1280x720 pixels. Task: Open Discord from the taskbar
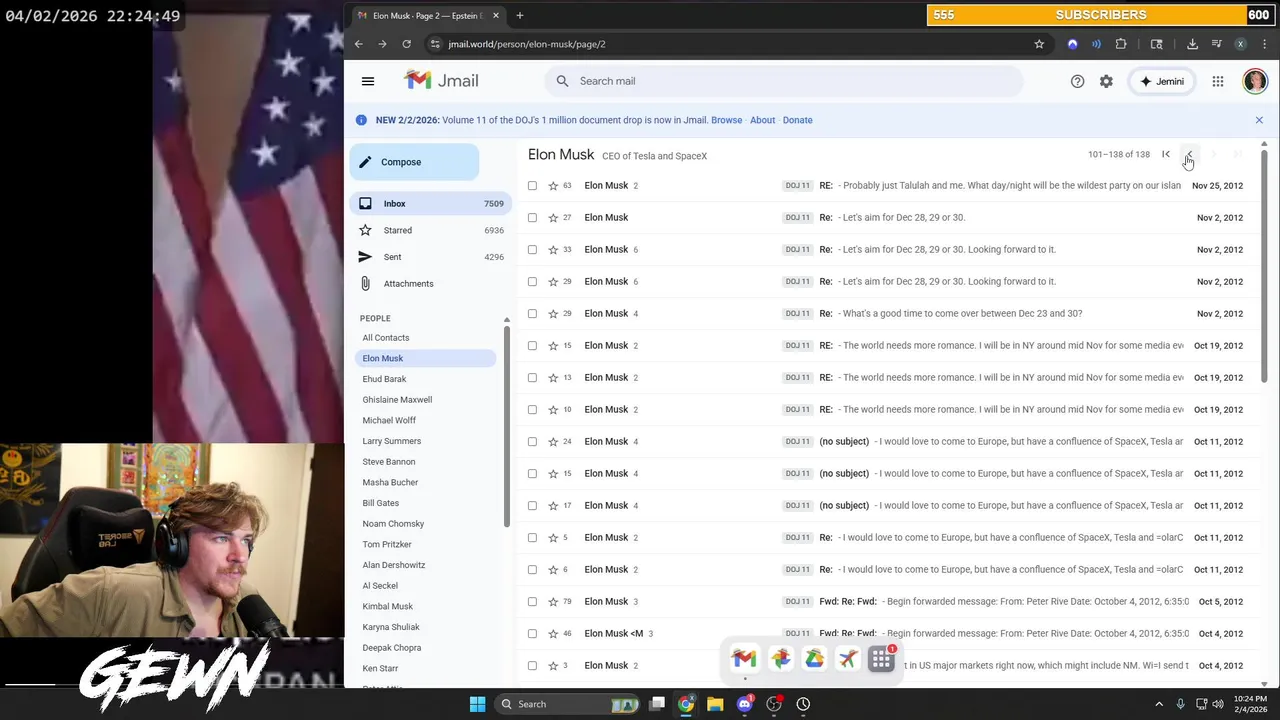pos(744,704)
